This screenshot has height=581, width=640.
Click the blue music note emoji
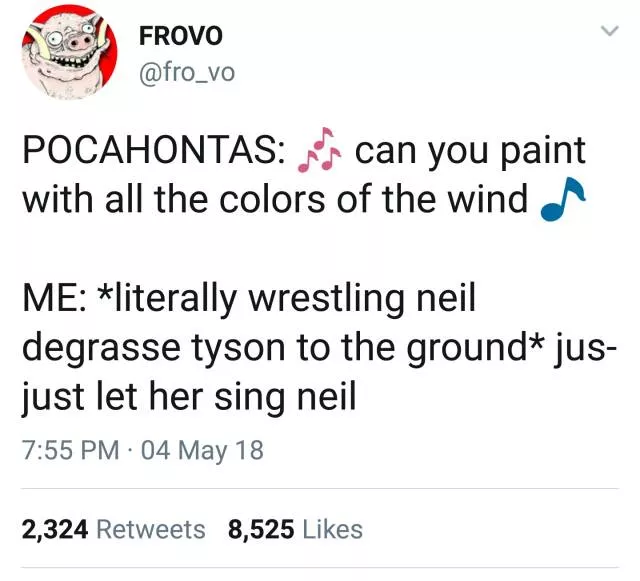point(563,199)
